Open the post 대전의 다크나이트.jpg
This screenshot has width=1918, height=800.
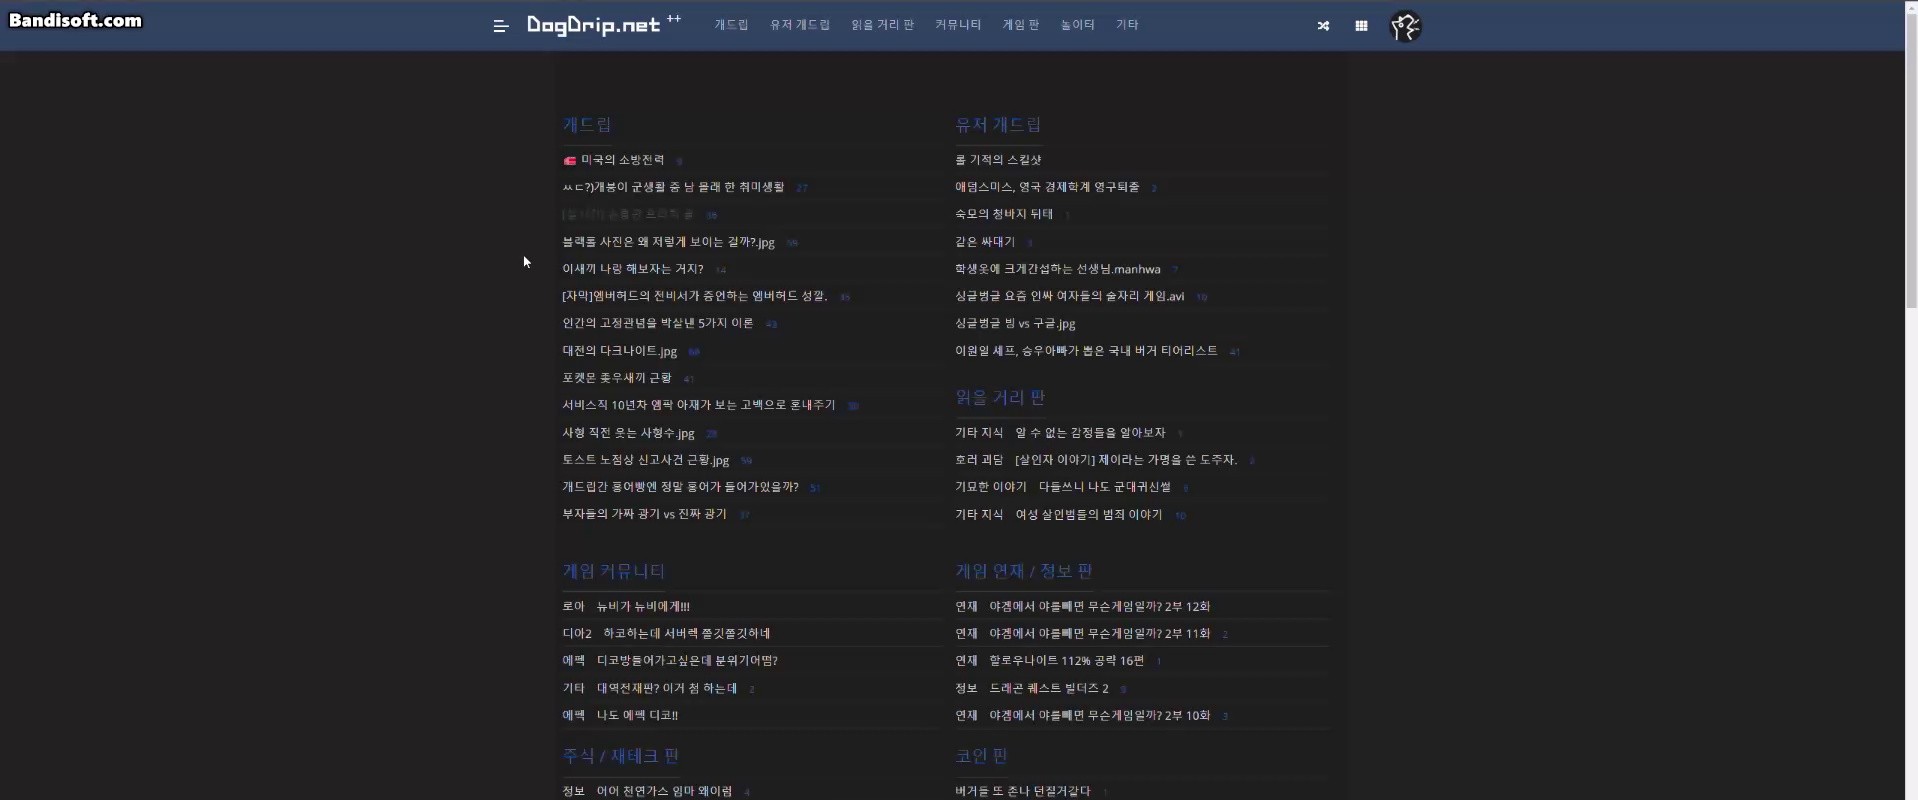coord(619,351)
